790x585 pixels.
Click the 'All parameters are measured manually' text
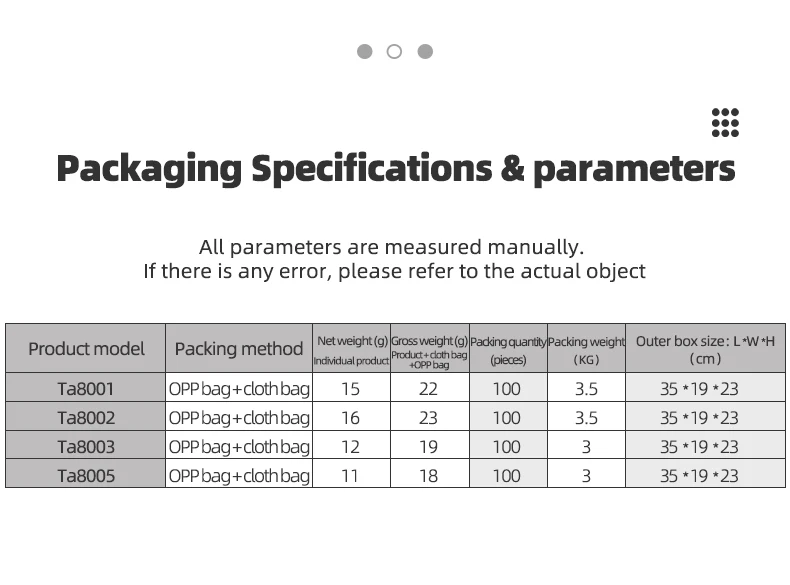tap(391, 247)
